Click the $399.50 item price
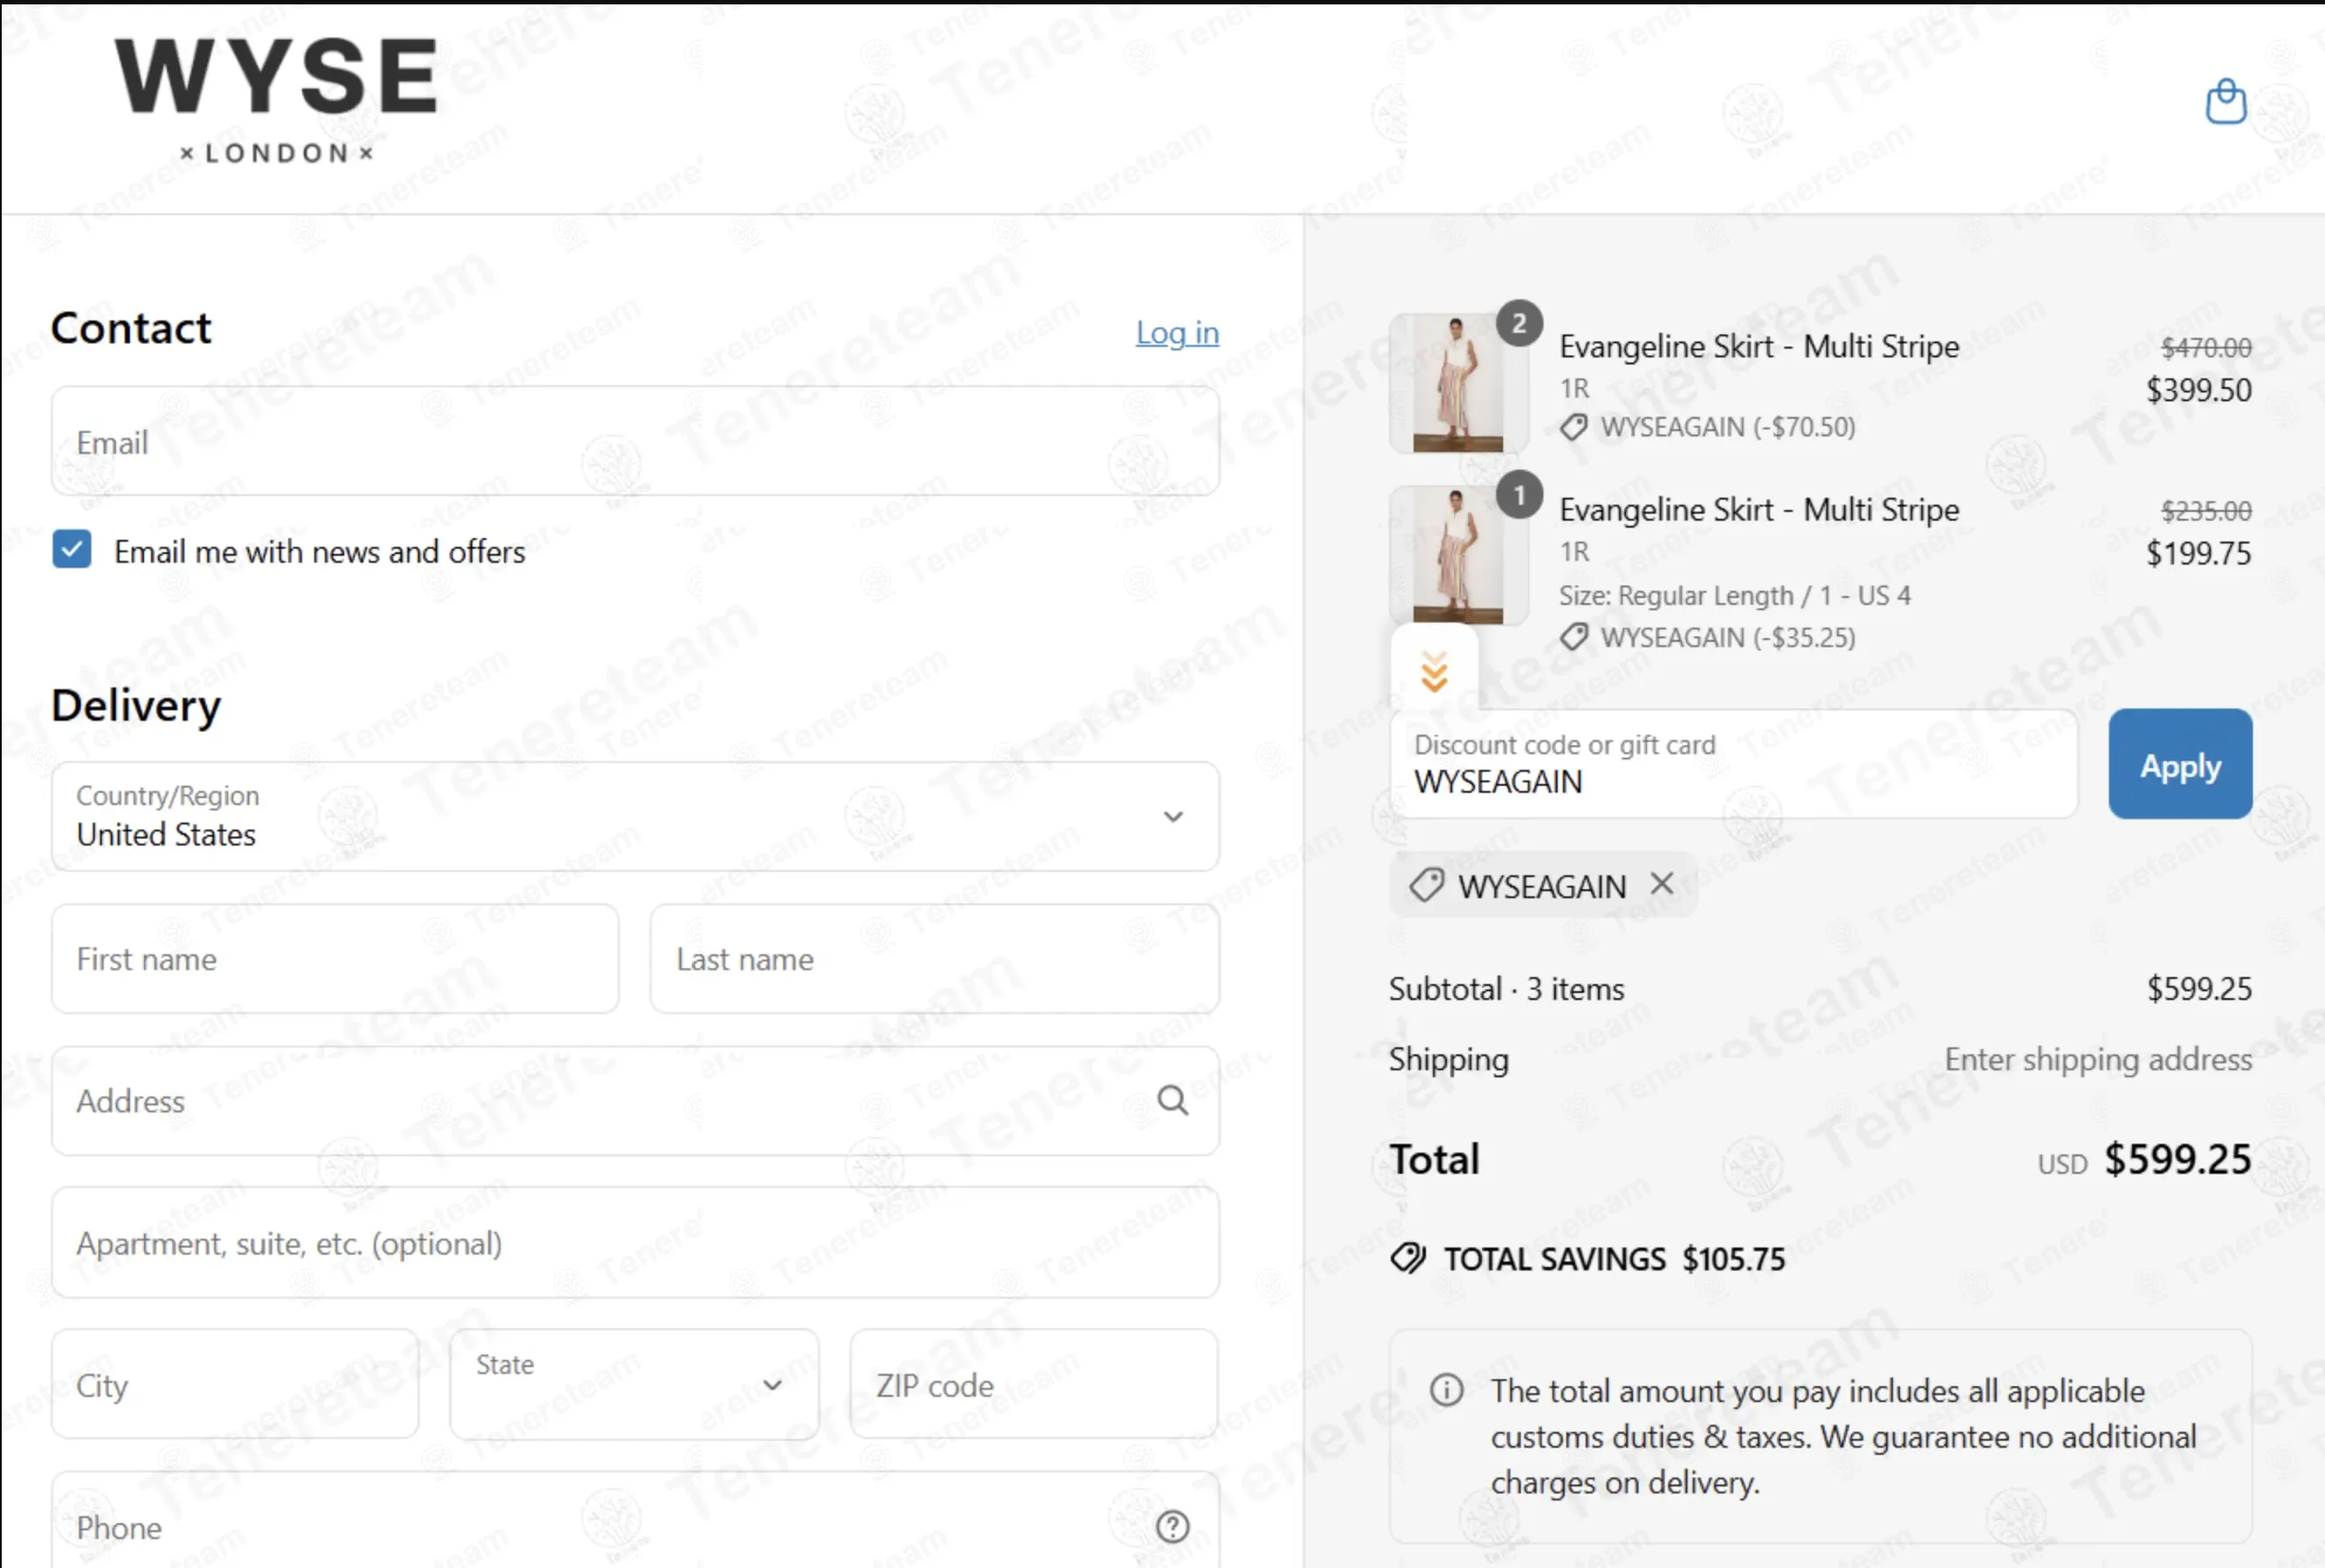The width and height of the screenshot is (2325, 1568). [2198, 390]
